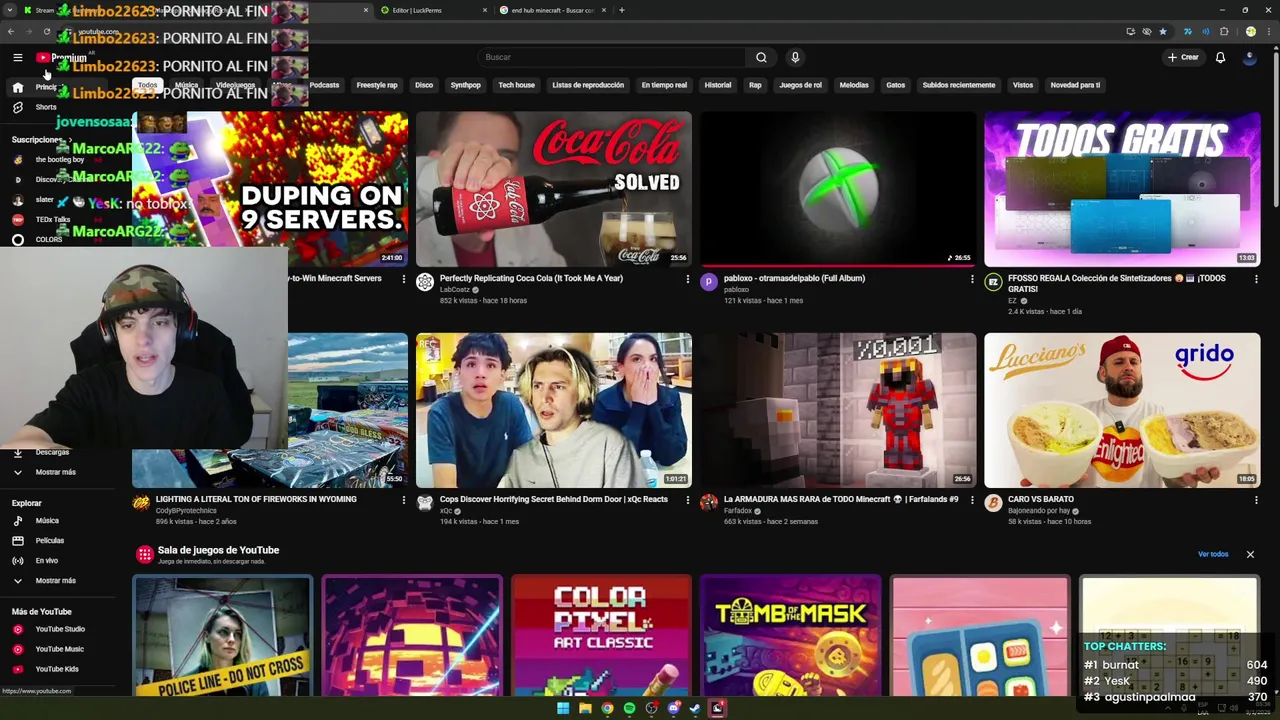Open the notifications bell
The width and height of the screenshot is (1280, 720).
[1220, 57]
